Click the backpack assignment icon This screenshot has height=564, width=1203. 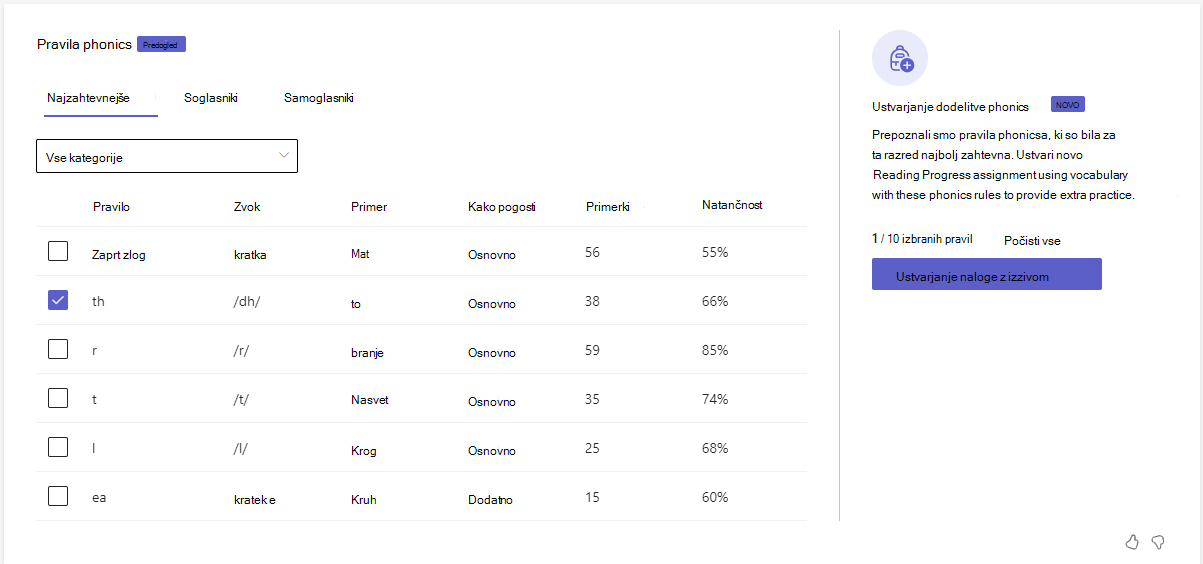(x=900, y=58)
